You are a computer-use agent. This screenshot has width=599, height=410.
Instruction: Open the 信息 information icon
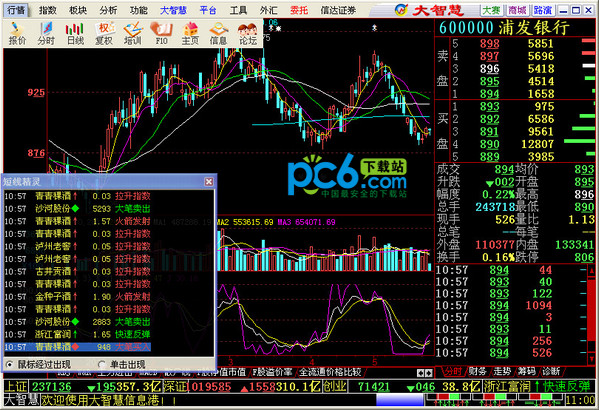coord(219,34)
